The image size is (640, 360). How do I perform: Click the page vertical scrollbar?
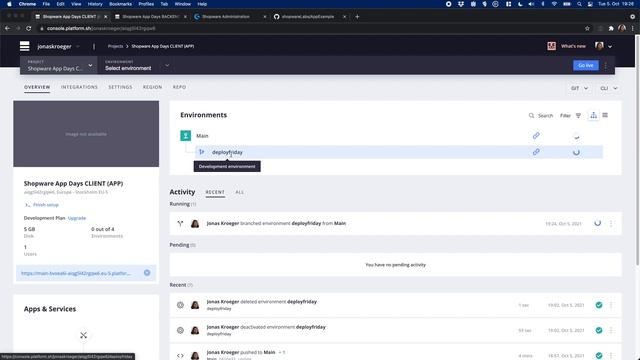pos(637,151)
